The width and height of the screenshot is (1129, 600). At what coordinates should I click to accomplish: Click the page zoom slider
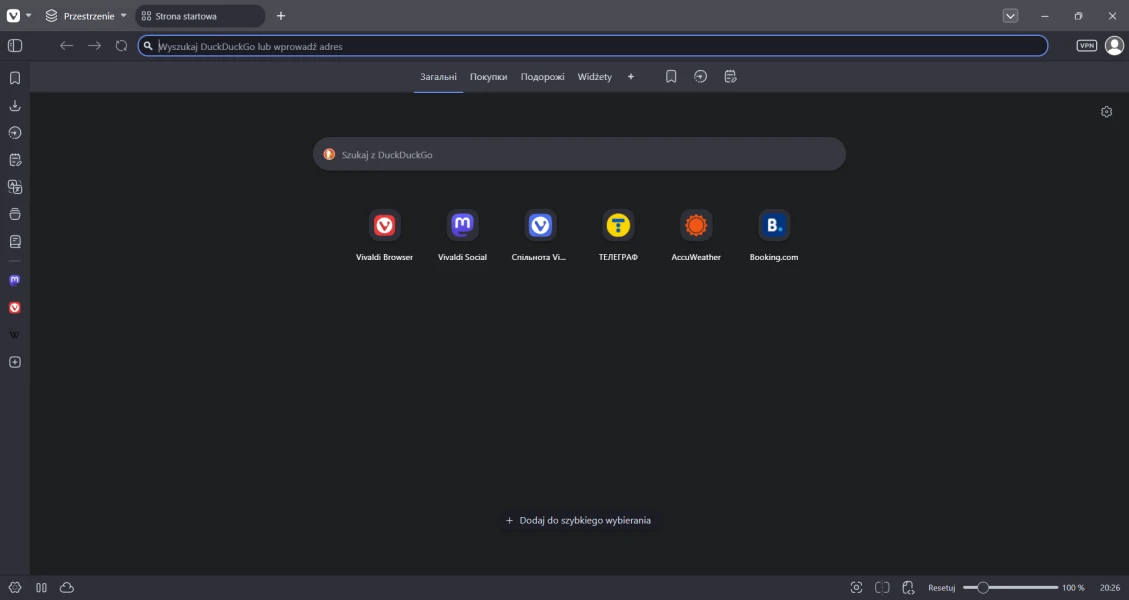[1010, 588]
